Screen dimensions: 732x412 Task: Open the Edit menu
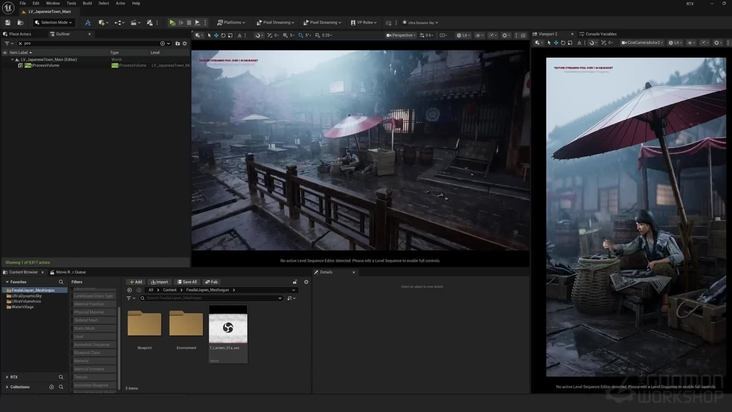tap(36, 3)
